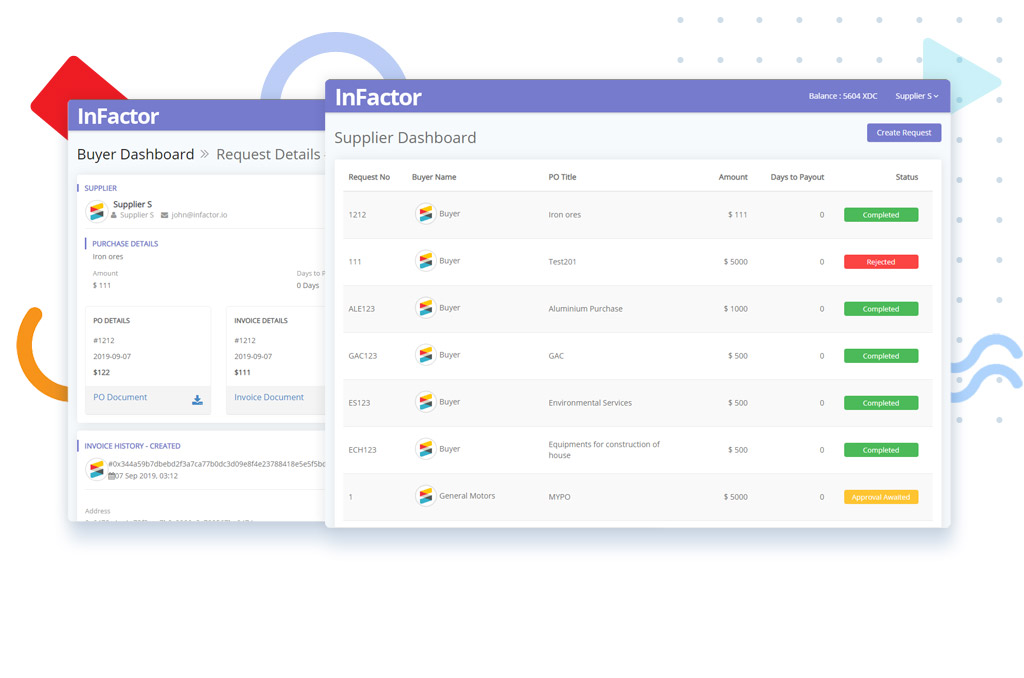
Task: Open the Invoice Document link
Action: pos(269,397)
